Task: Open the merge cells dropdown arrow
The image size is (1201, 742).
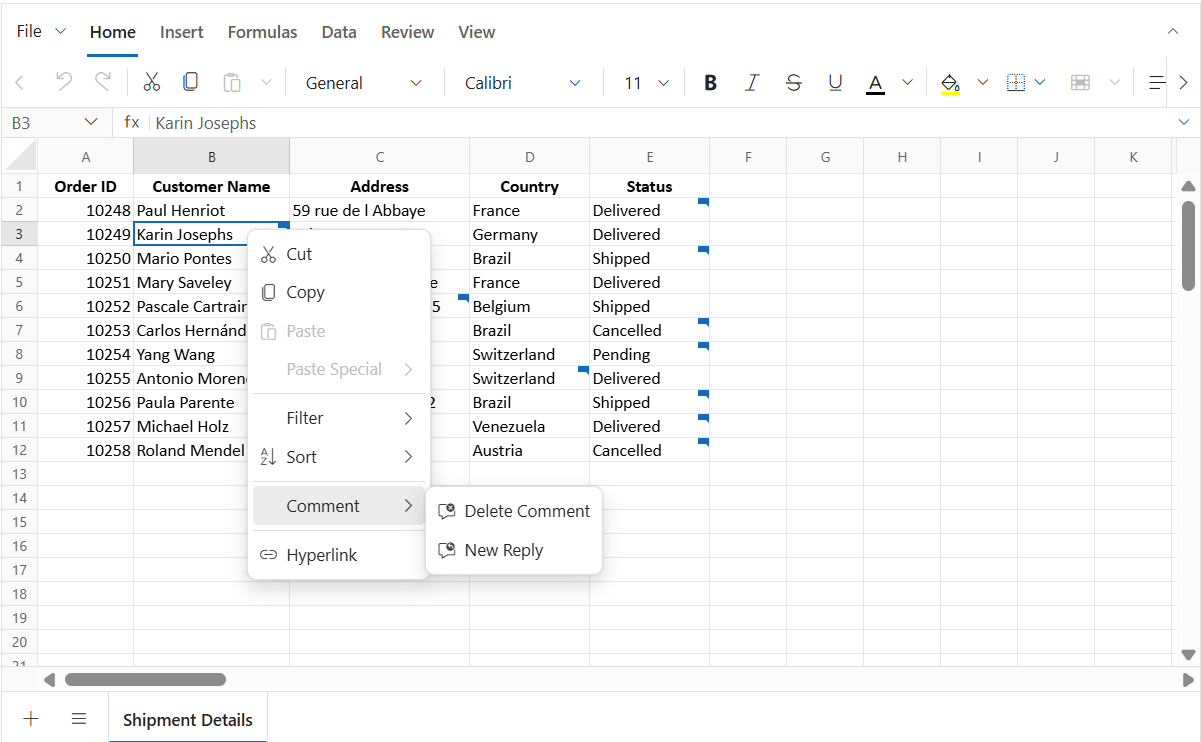Action: coord(1114,83)
